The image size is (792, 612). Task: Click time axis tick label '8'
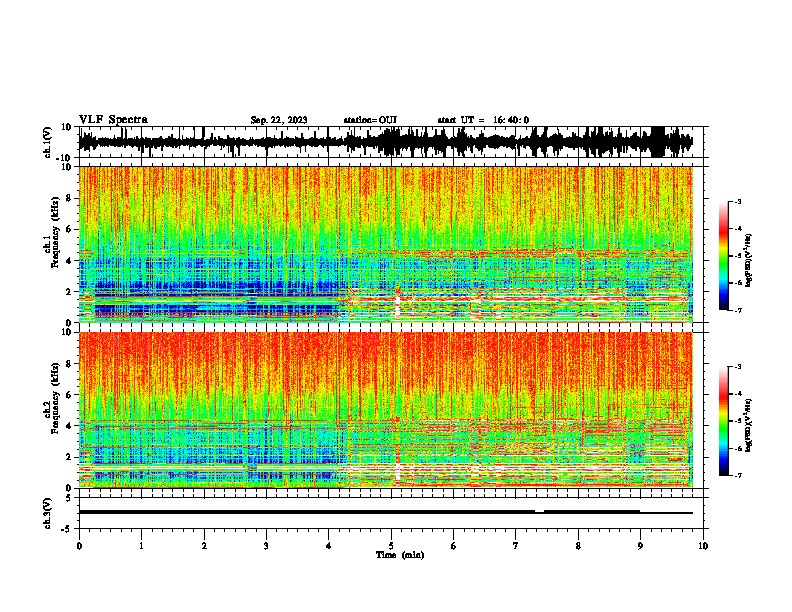[578, 546]
